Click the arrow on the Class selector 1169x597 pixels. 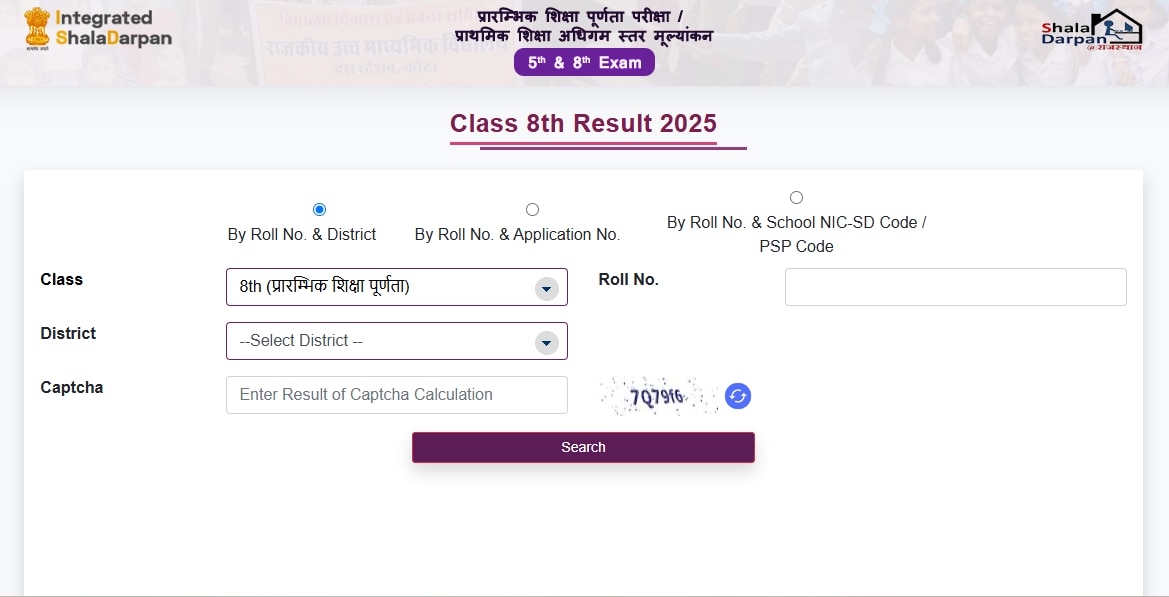[x=546, y=287]
